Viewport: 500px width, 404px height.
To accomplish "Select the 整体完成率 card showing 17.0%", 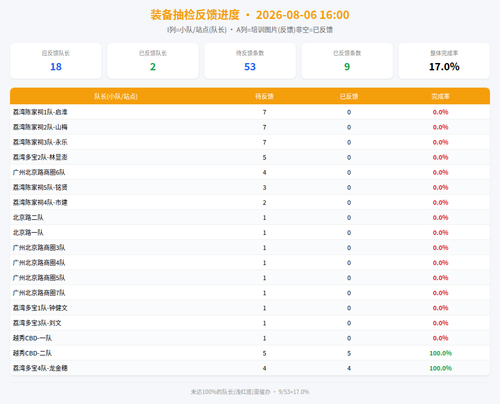I will tap(444, 61).
